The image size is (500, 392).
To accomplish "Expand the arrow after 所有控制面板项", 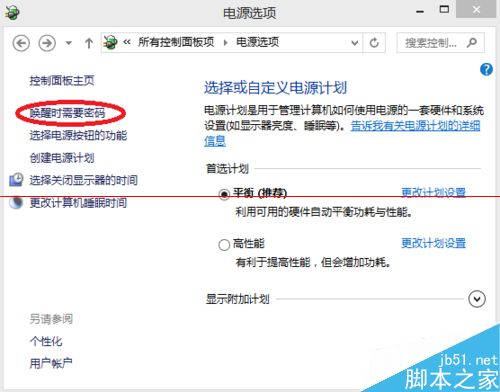I will coord(226,42).
